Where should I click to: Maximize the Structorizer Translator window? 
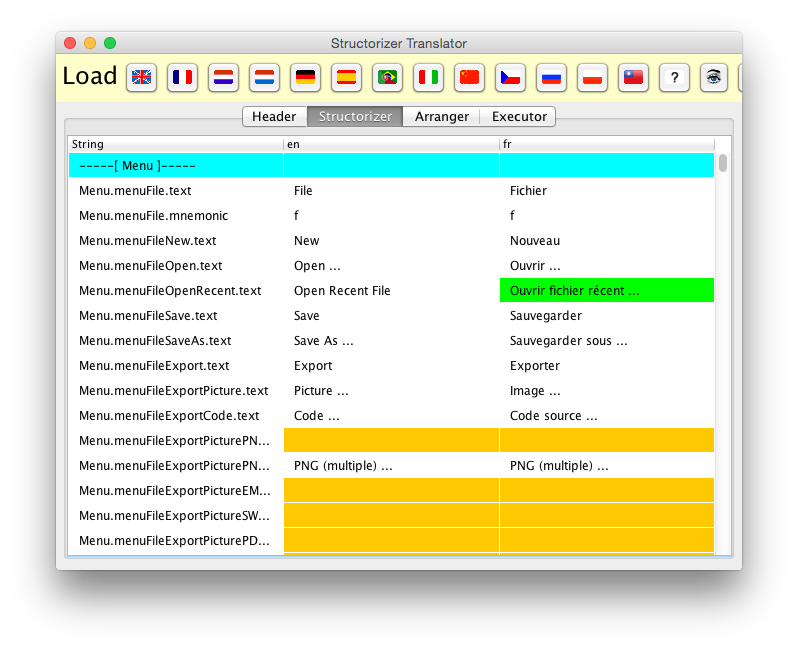[110, 43]
